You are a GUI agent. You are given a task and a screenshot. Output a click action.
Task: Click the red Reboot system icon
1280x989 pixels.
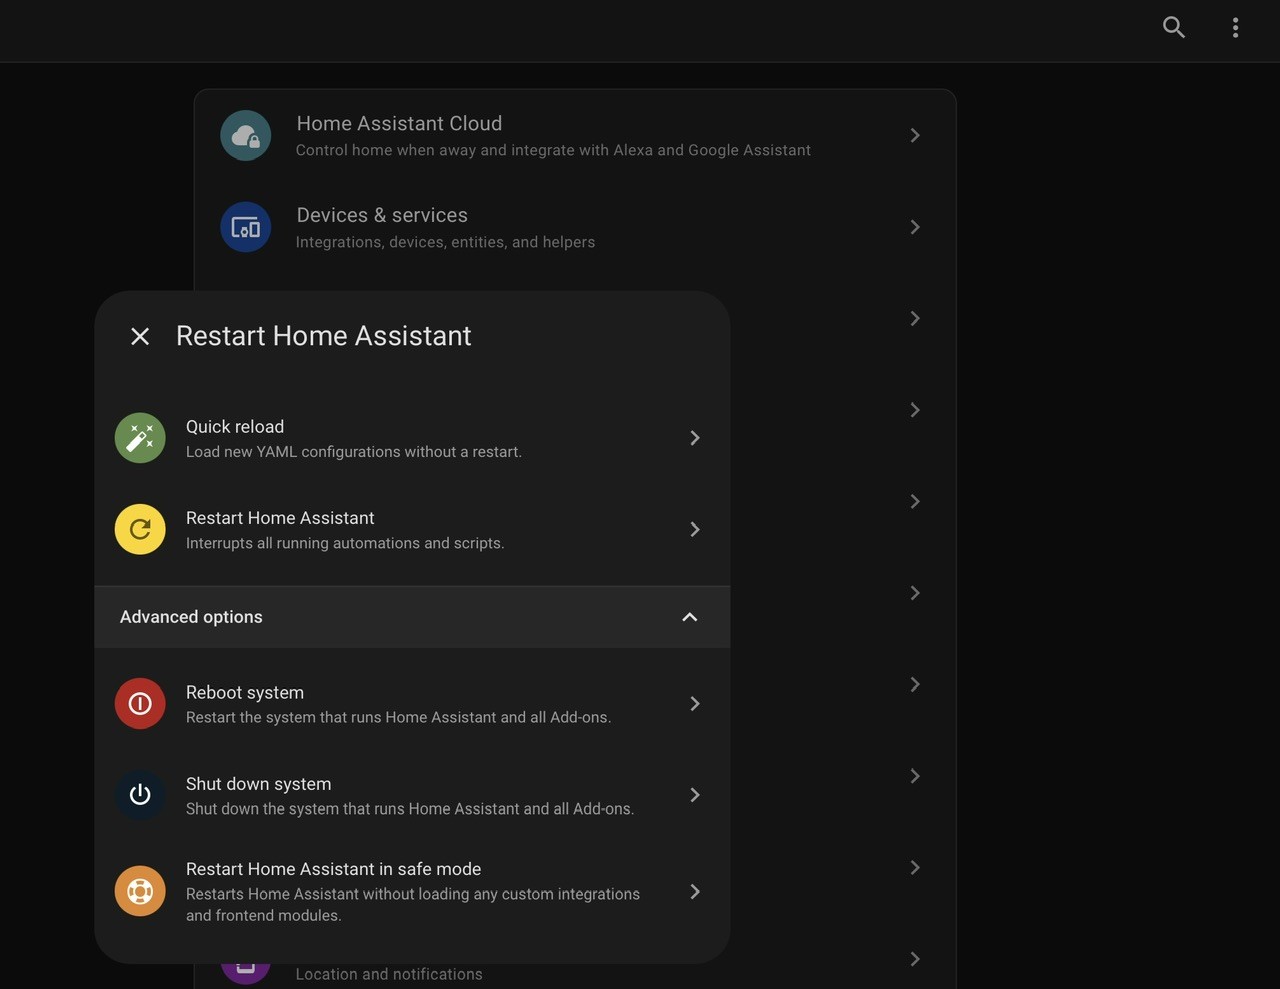tap(140, 704)
